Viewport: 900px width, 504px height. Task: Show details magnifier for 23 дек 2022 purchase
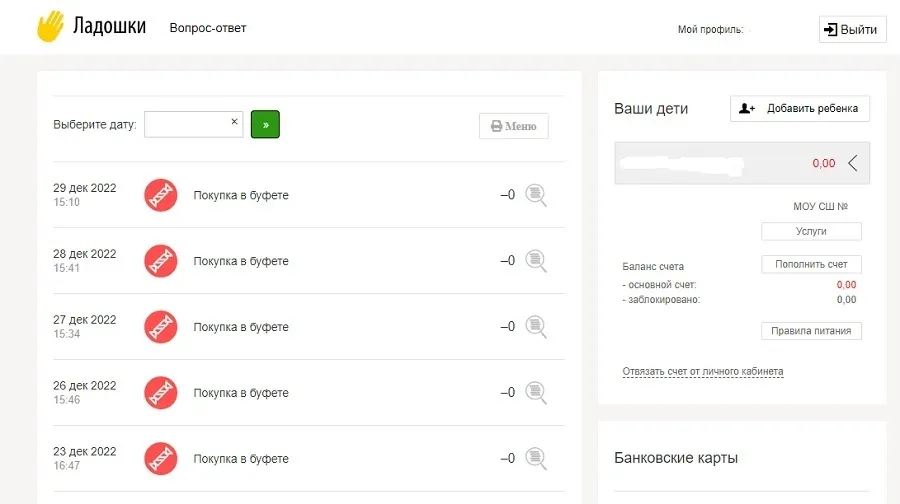coord(536,459)
